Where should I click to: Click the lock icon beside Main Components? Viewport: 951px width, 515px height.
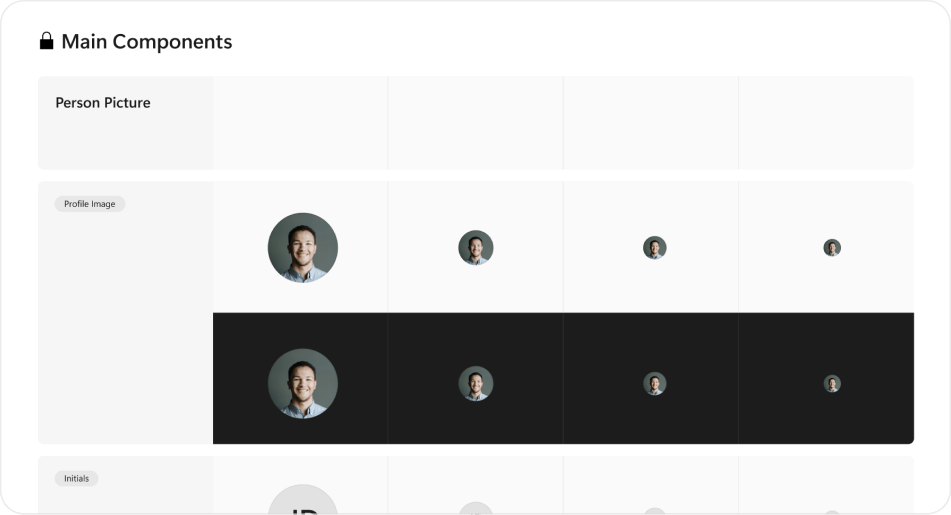[46, 41]
